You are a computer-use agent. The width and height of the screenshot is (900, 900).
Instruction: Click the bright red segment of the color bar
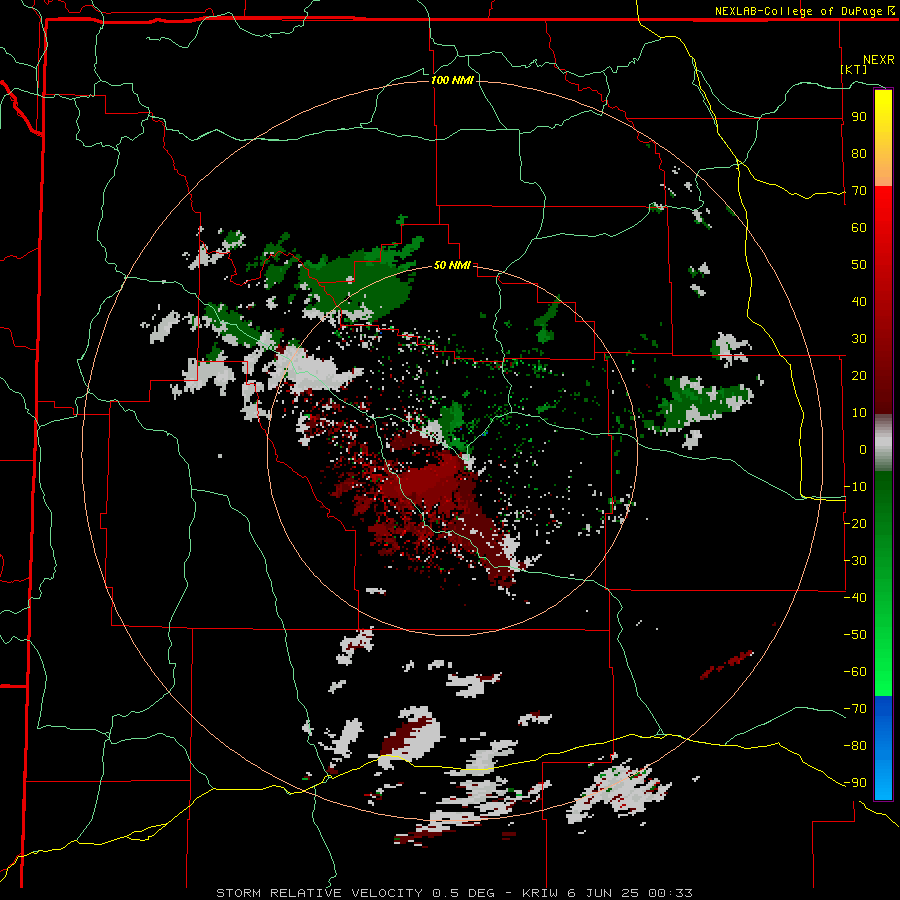point(883,300)
